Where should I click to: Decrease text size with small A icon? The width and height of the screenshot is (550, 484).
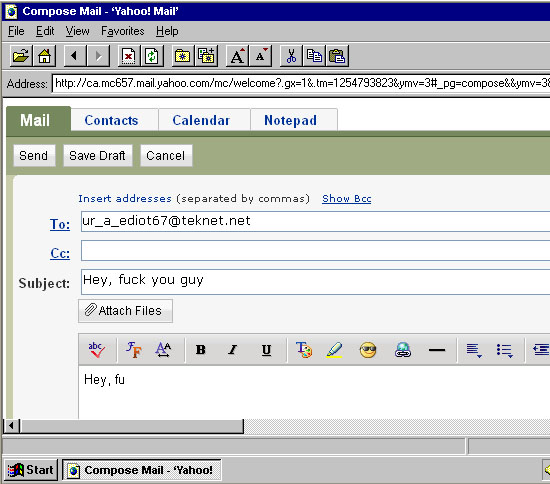tap(261, 56)
